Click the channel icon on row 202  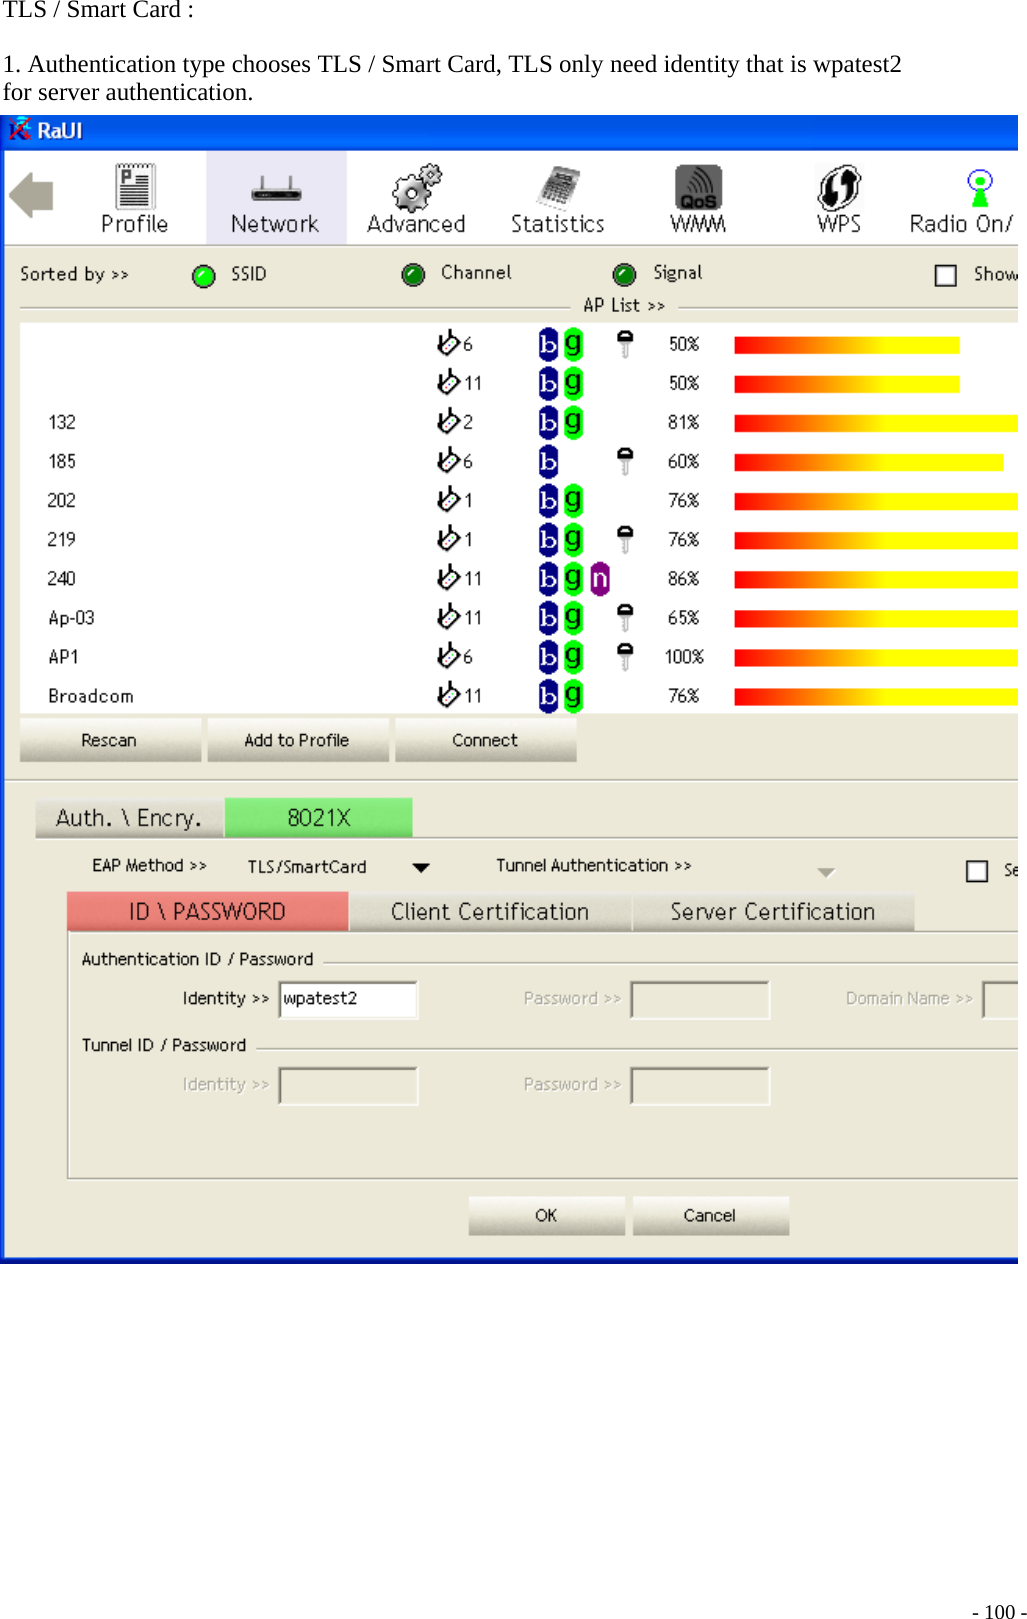coord(448,499)
